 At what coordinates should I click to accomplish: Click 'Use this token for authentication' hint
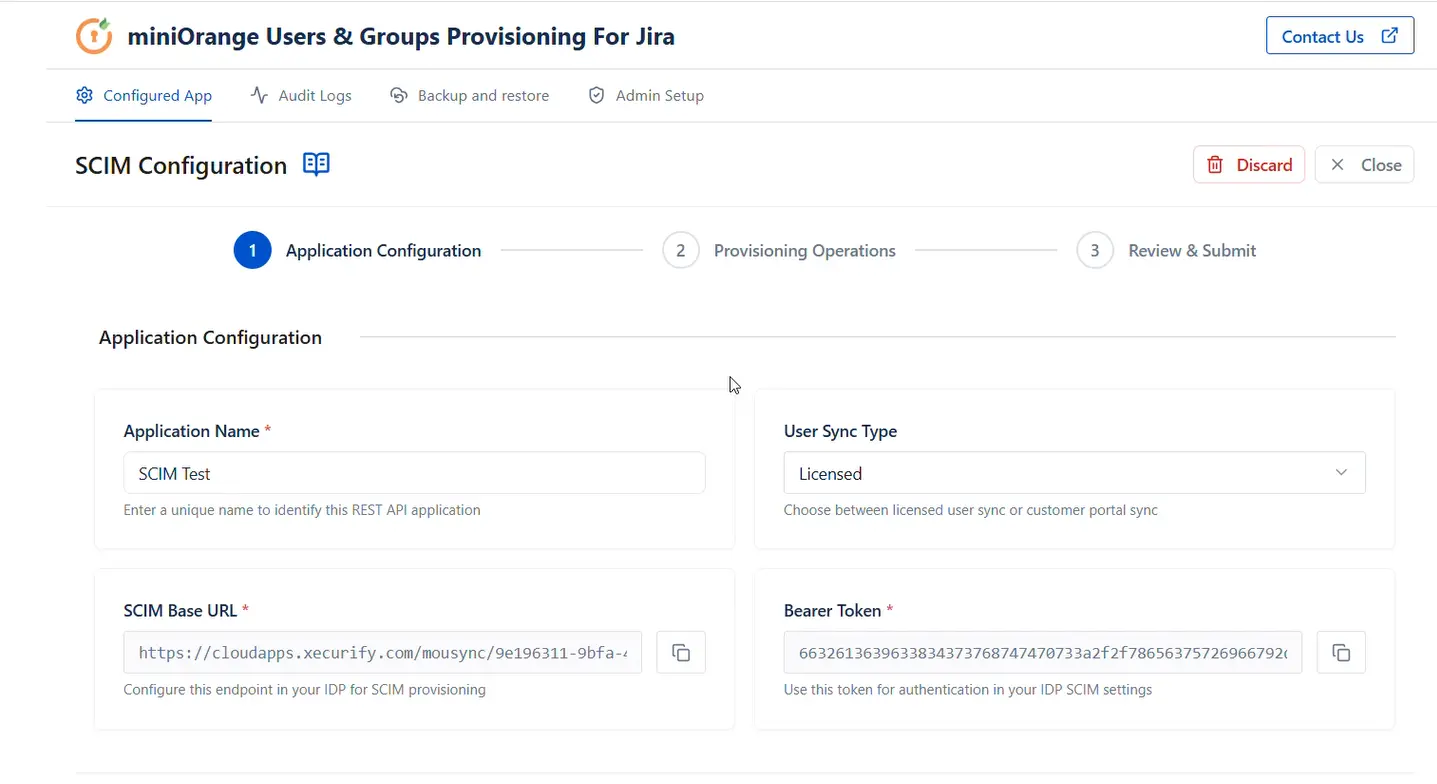[x=968, y=689]
